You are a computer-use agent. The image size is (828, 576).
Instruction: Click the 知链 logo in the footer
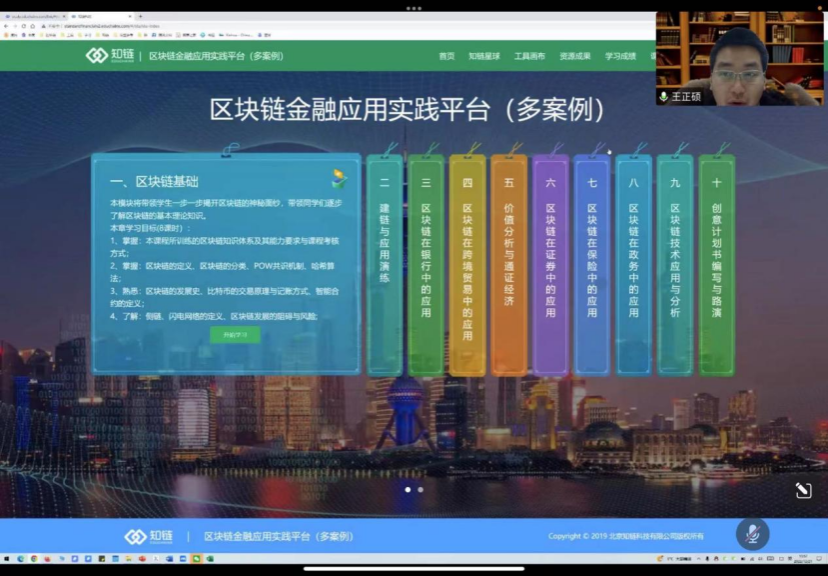point(149,537)
